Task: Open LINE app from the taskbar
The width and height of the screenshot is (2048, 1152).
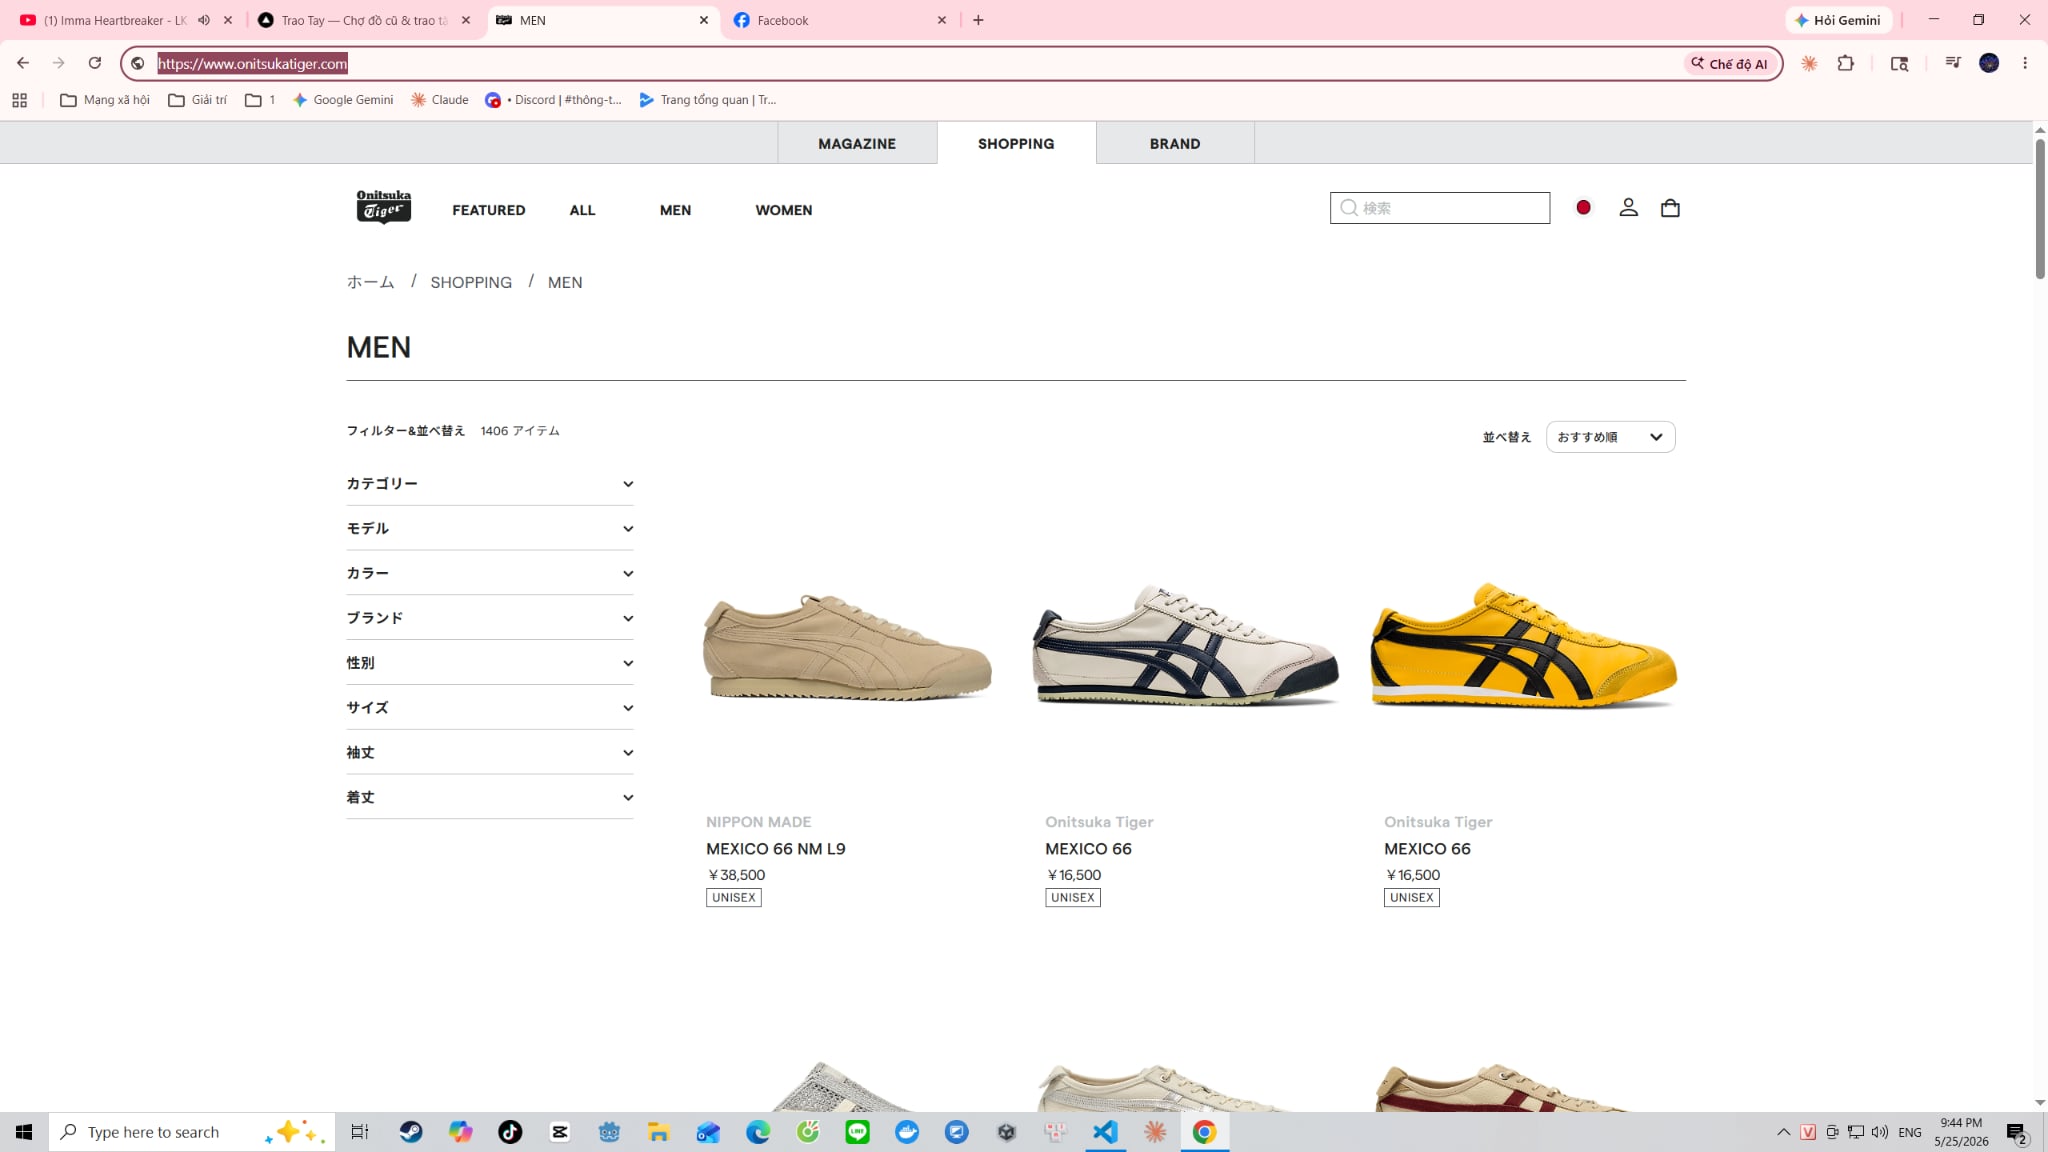Action: (857, 1132)
